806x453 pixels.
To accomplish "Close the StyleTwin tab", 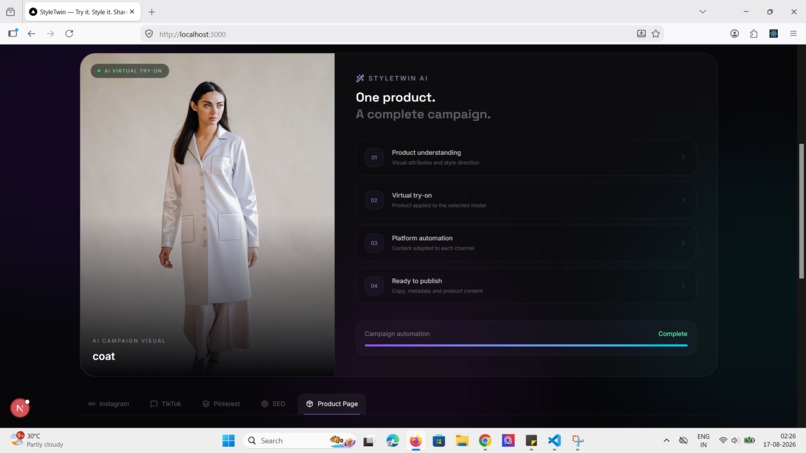I will click(x=132, y=11).
